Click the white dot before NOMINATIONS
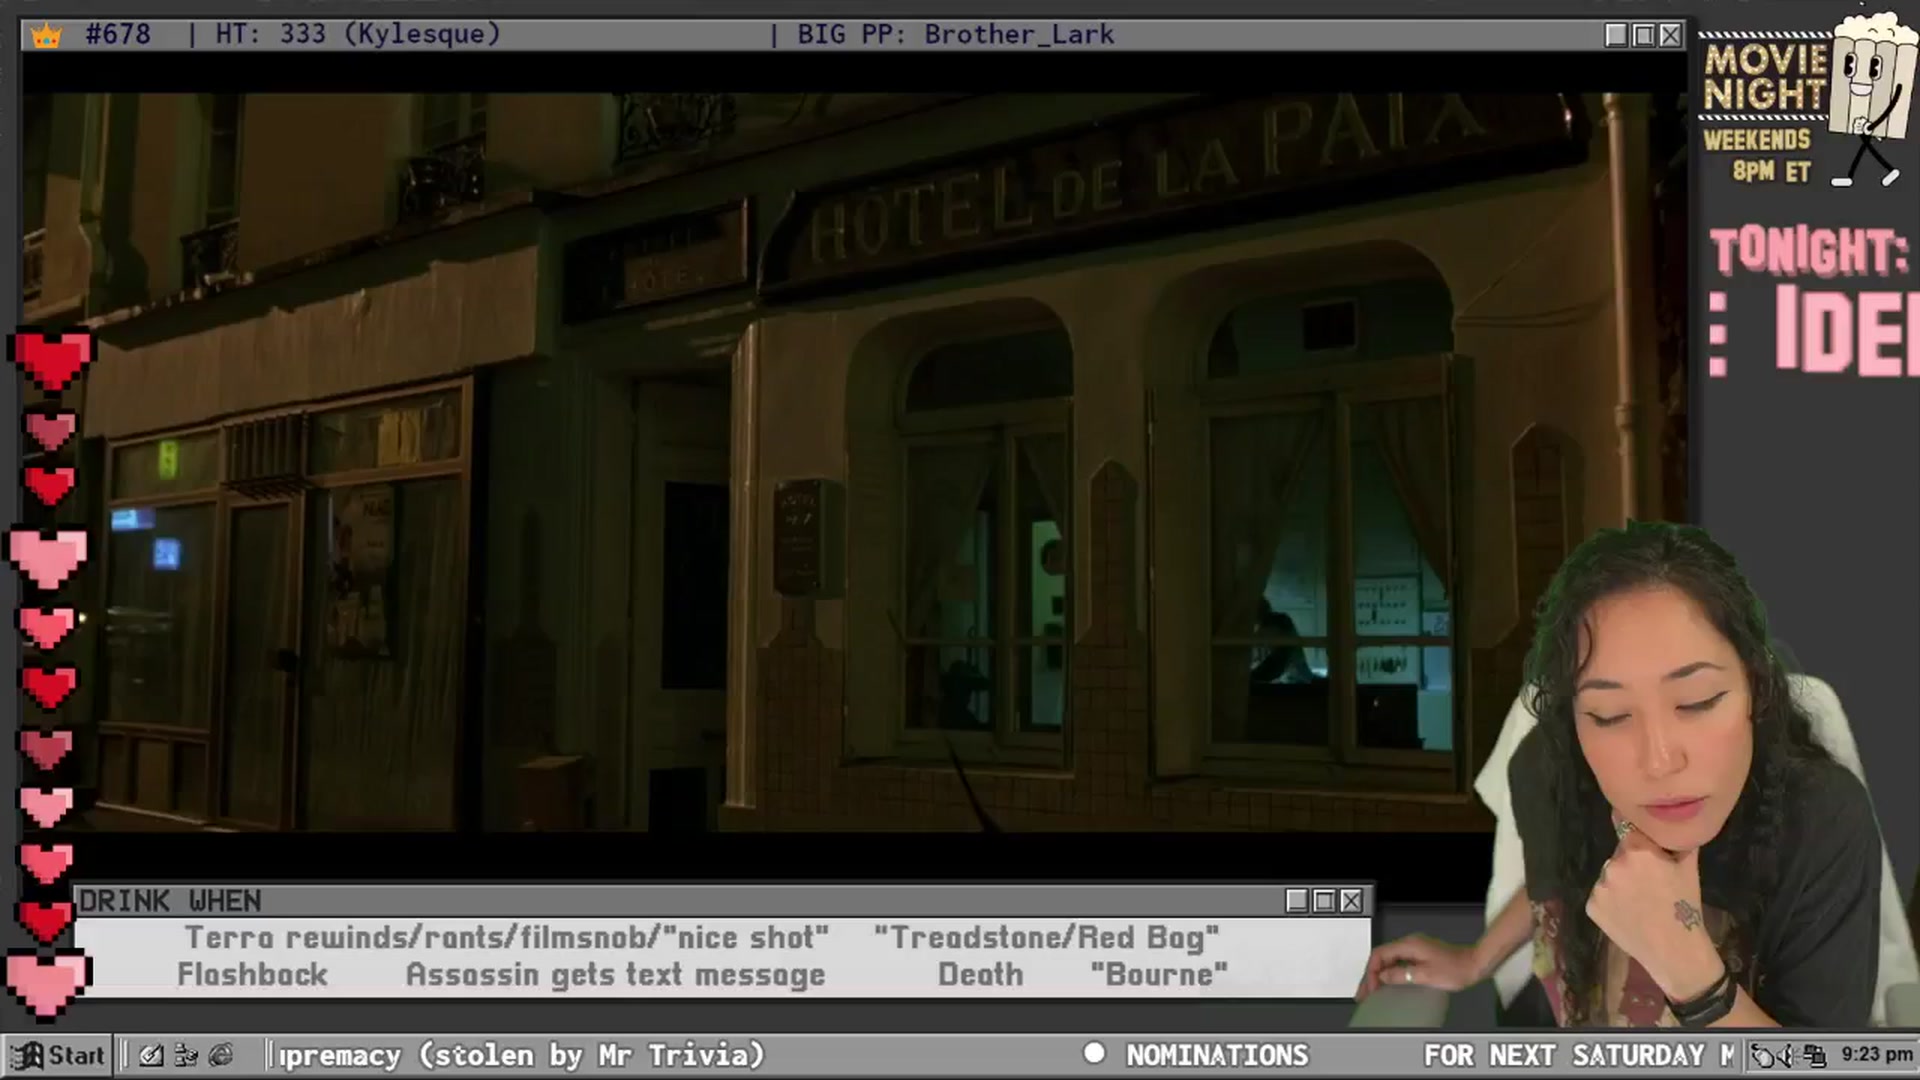 coord(1094,1053)
